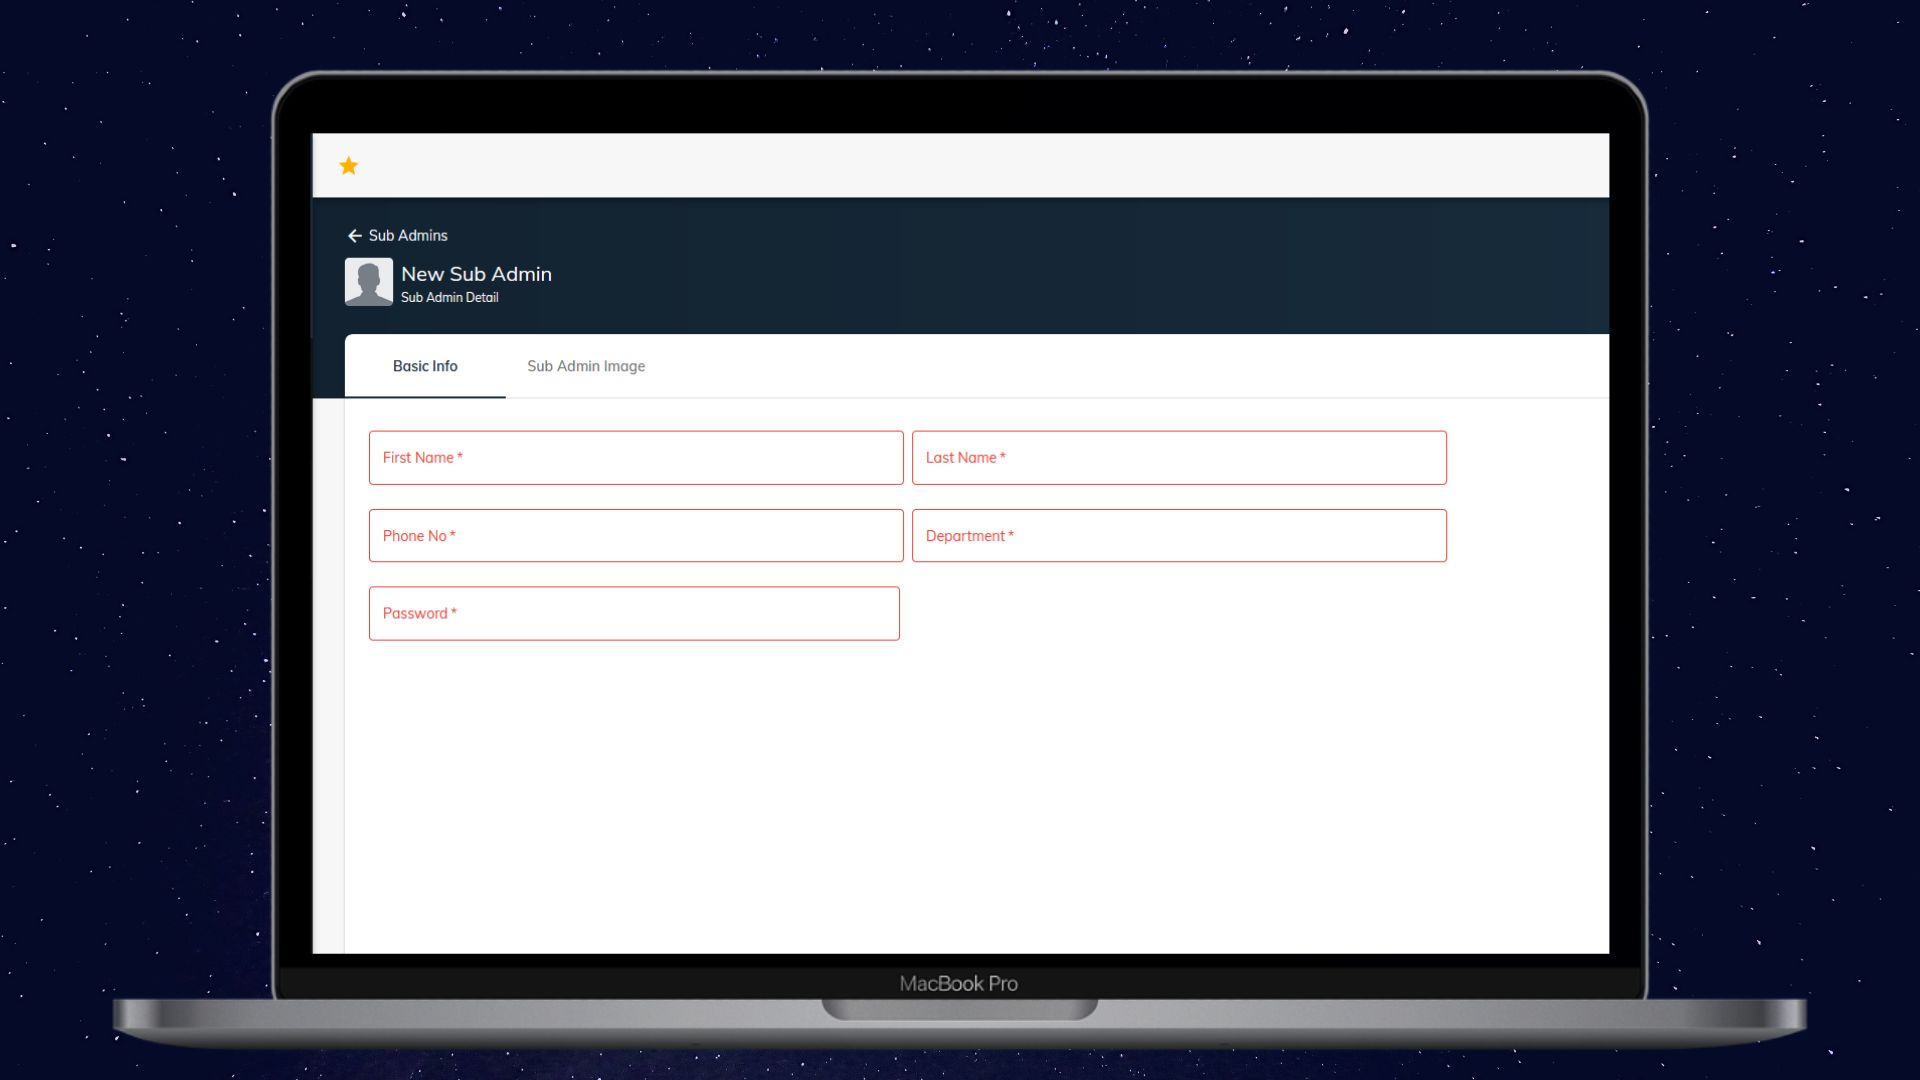Click into the Password field
This screenshot has height=1080, width=1920.
[x=634, y=614]
